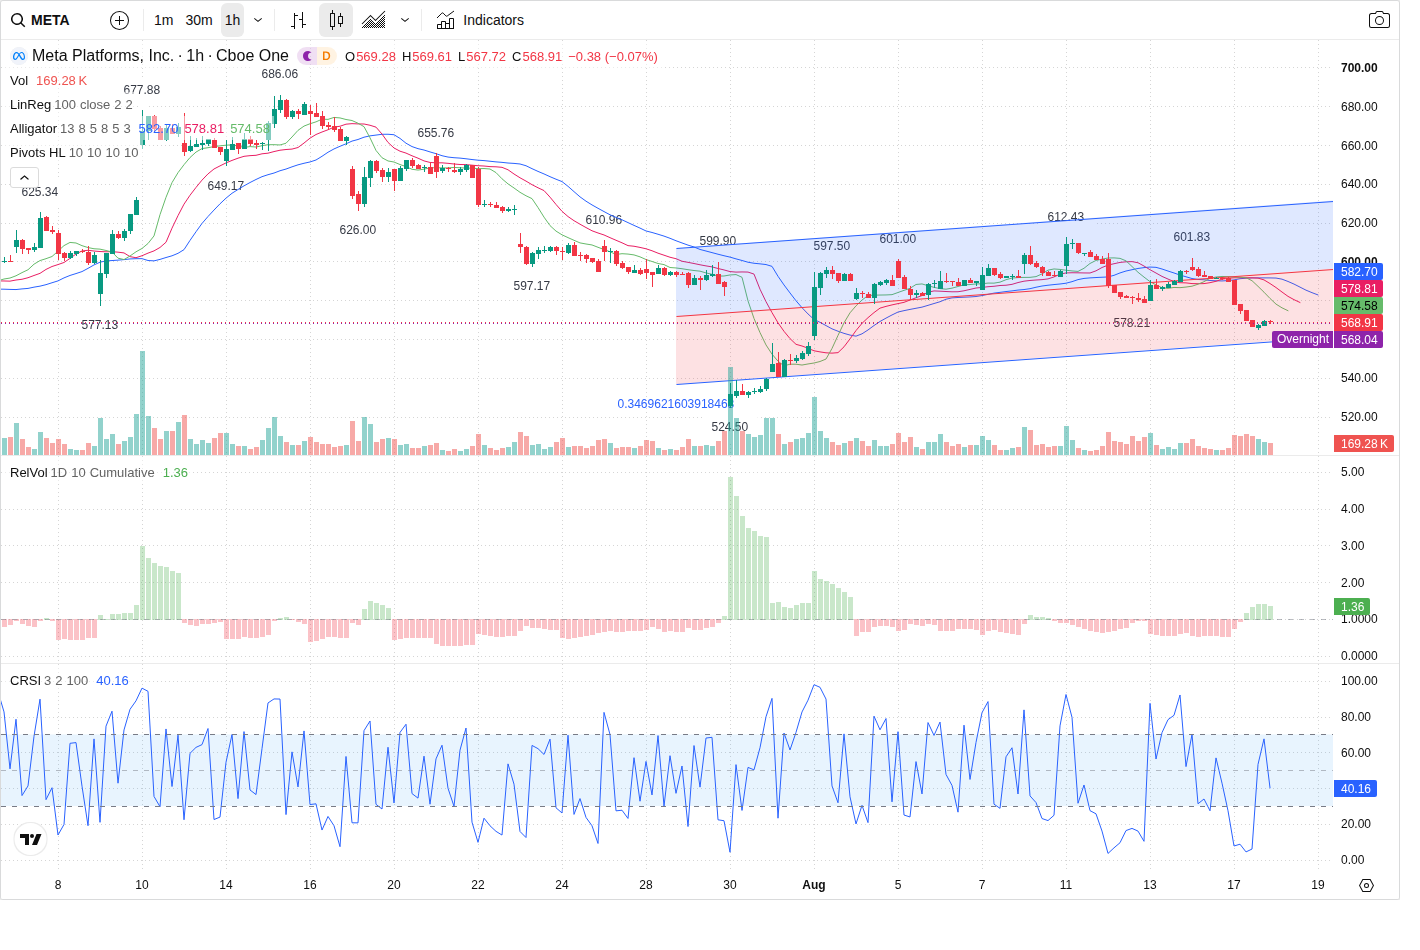This screenshot has height=950, width=1420.
Task: Take a snapshot with the camera icon
Action: click(x=1379, y=20)
